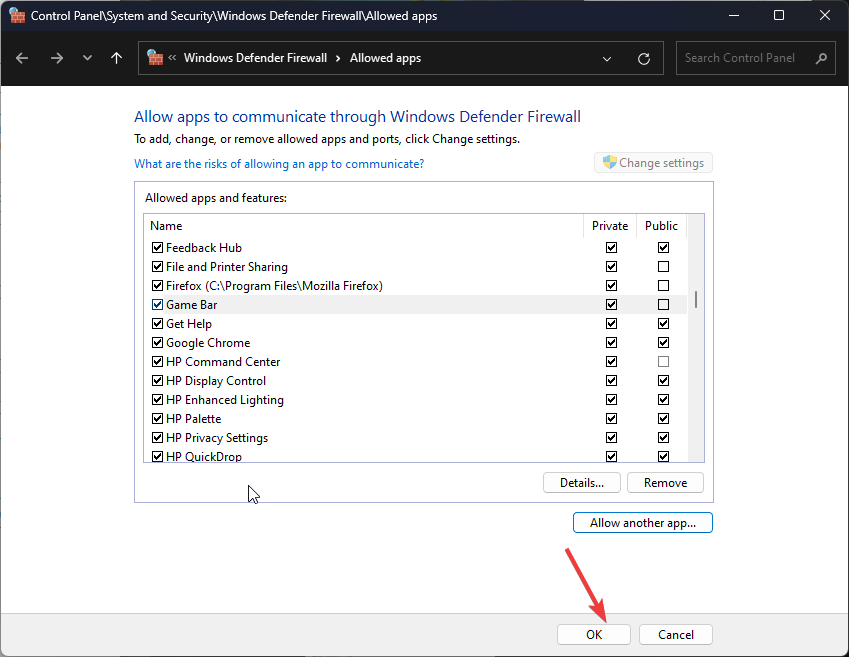Expand address bar history dropdown
Viewport: 849px width, 657px height.
[x=607, y=58]
